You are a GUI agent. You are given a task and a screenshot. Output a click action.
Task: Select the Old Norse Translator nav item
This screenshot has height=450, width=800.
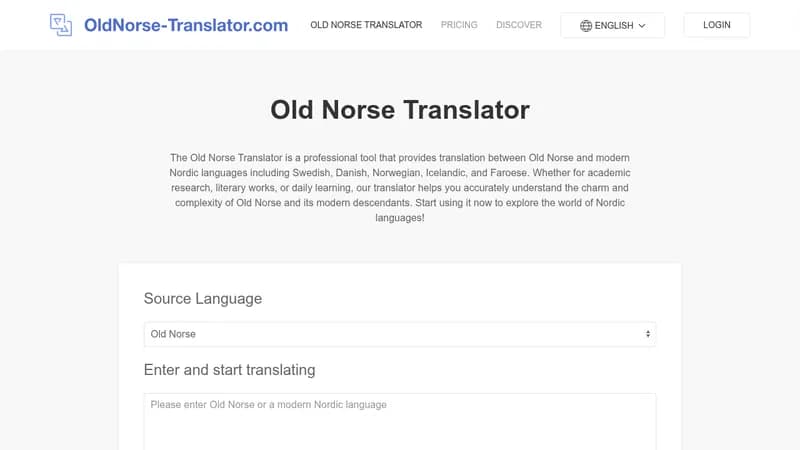pyautogui.click(x=366, y=25)
